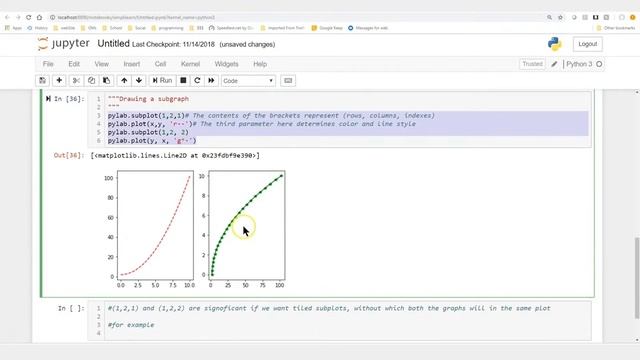Click browser forward arrow

[18, 17]
